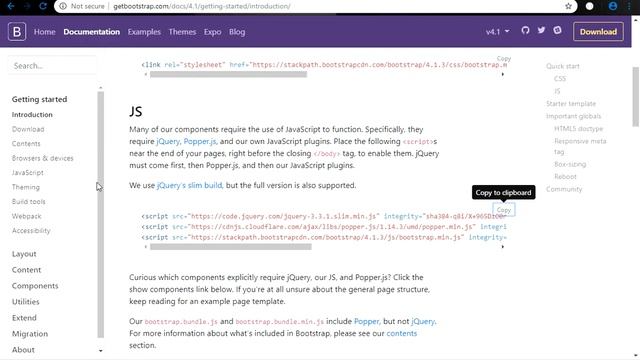The height and width of the screenshot is (360, 640).
Task: Follow the jQuery link in the first JS paragraph
Action: 168,141
